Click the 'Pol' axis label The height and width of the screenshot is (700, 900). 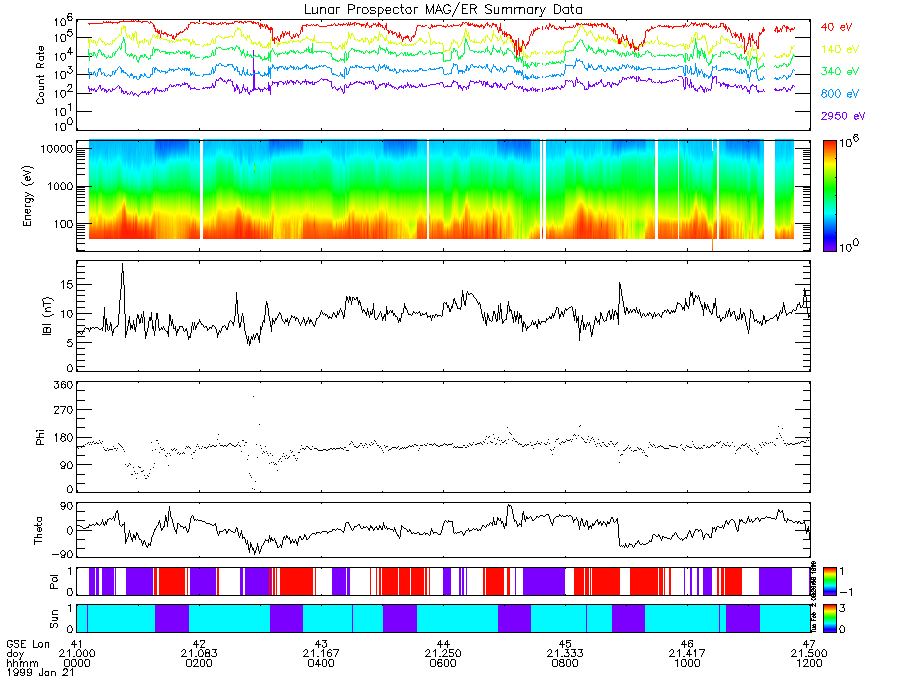tap(54, 582)
